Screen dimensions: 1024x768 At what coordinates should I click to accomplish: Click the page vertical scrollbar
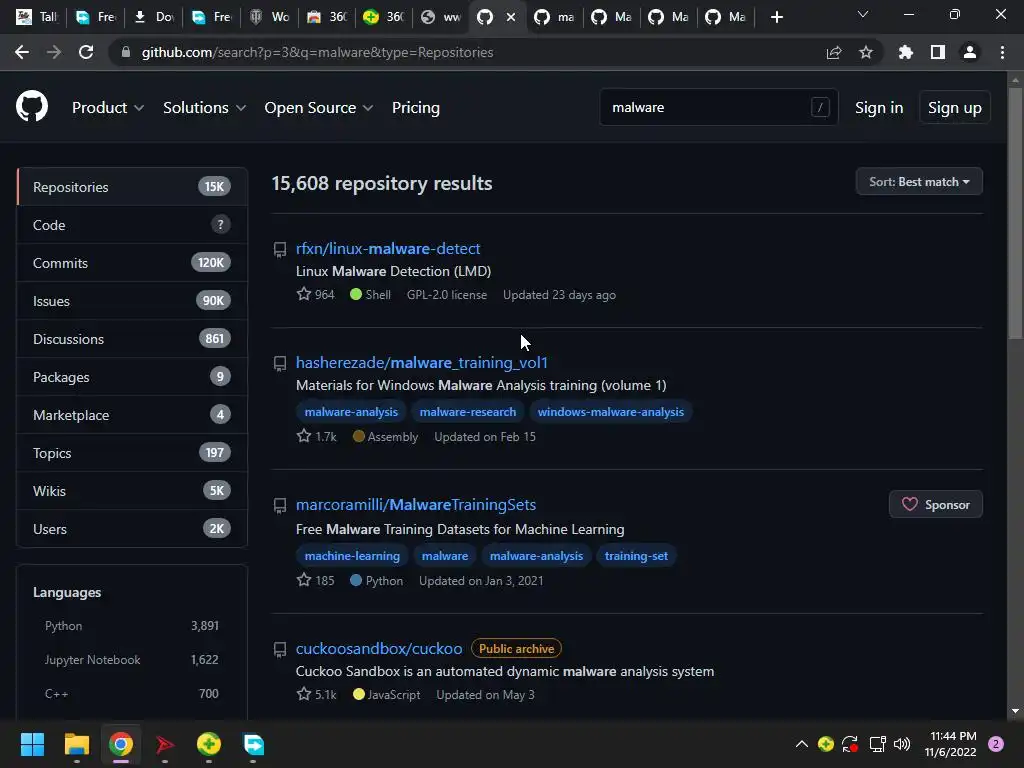click(1015, 213)
